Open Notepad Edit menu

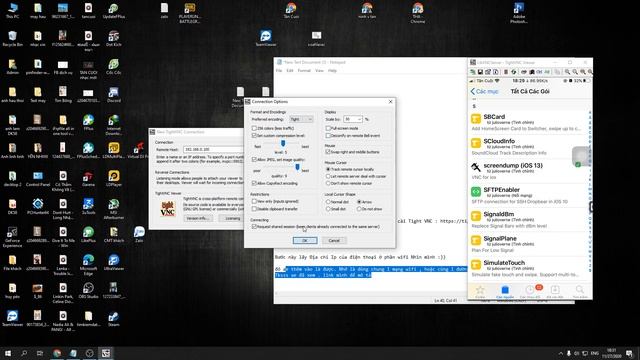[290, 71]
